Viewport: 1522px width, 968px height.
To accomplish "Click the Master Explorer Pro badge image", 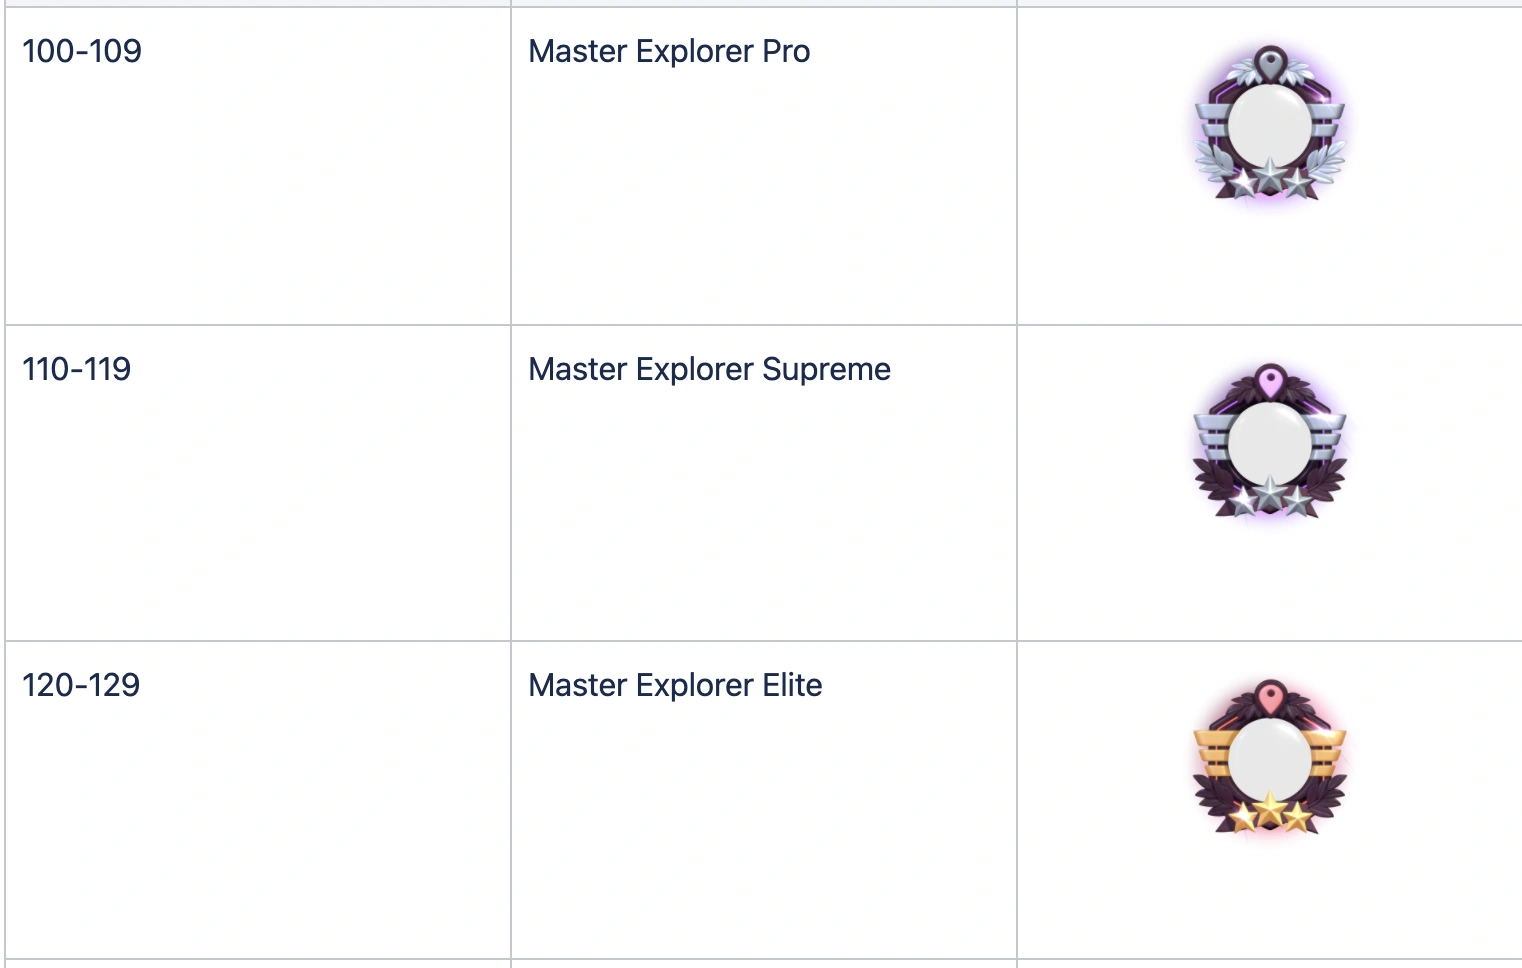I will tap(1270, 123).
